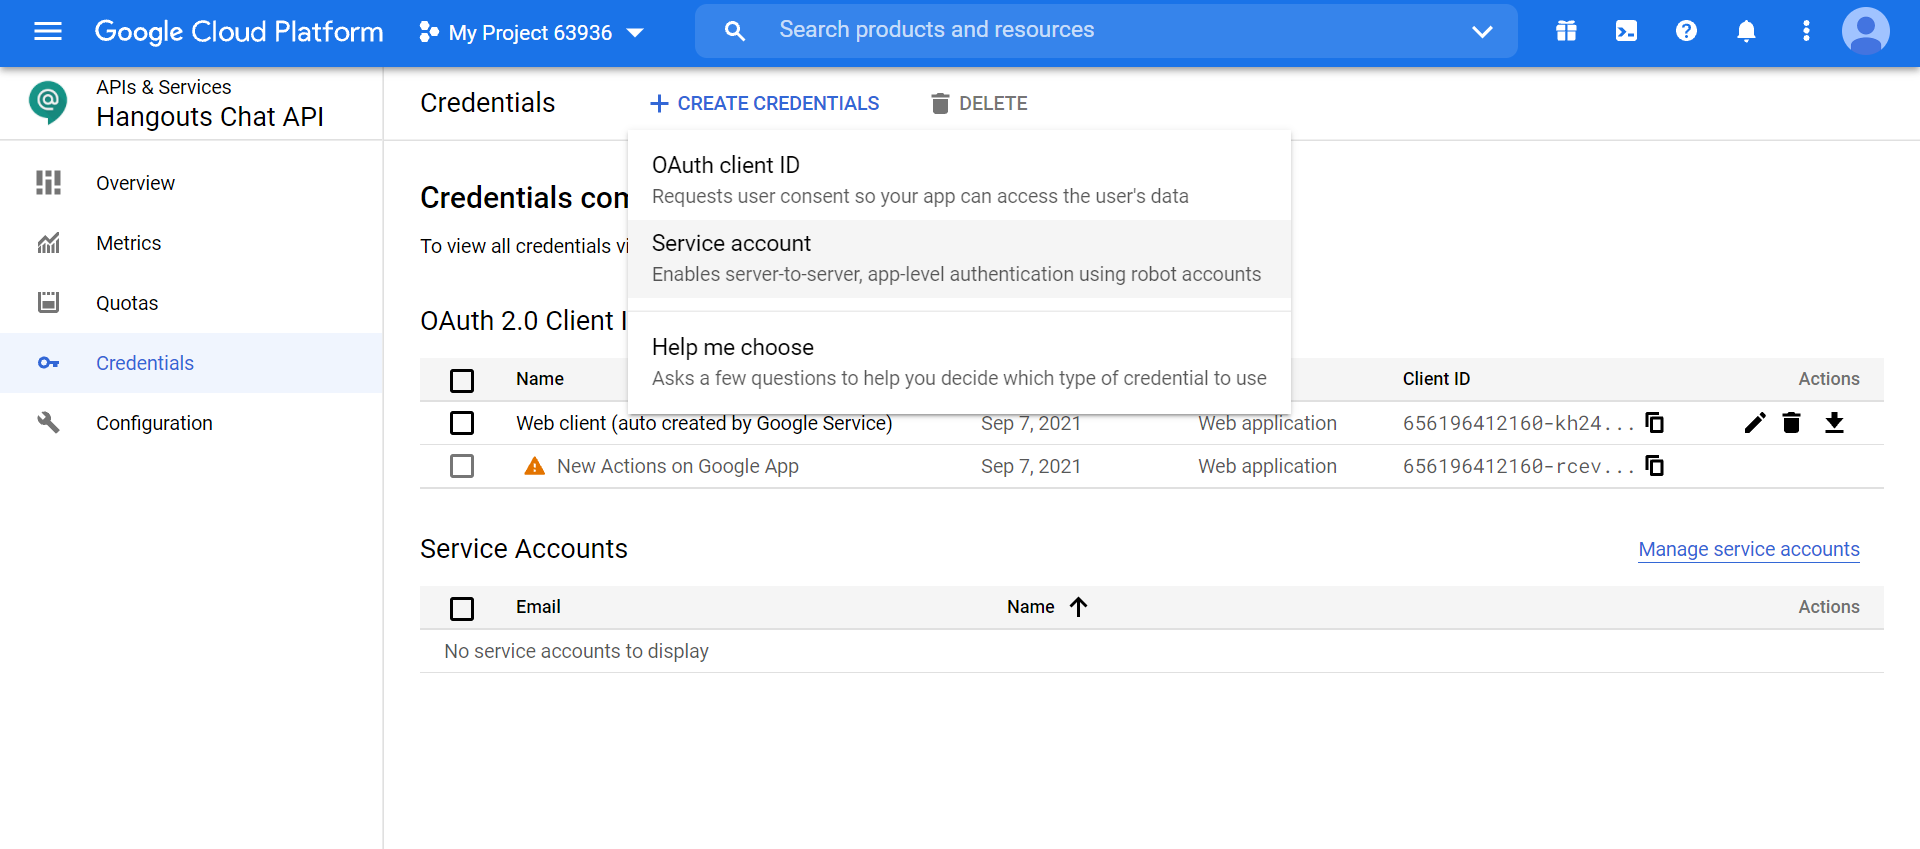Choose Service account from the menu

click(x=959, y=258)
